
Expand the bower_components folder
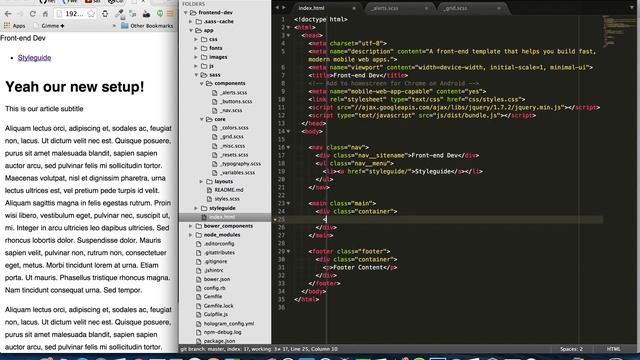click(x=191, y=226)
